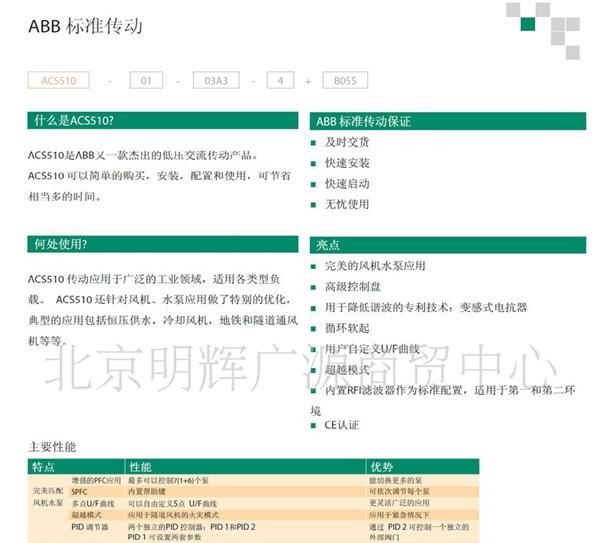This screenshot has height=543, width=600.
Task: Click the "增强的PFC应用" table cell
Action: click(x=96, y=480)
